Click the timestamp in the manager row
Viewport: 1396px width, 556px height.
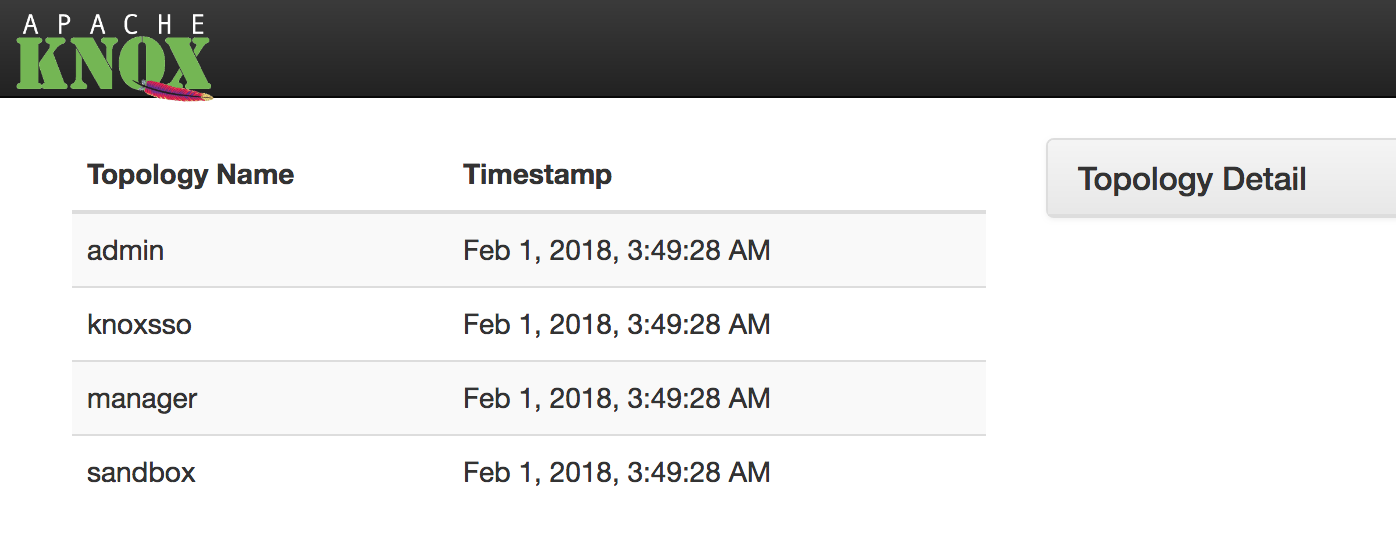(x=616, y=398)
